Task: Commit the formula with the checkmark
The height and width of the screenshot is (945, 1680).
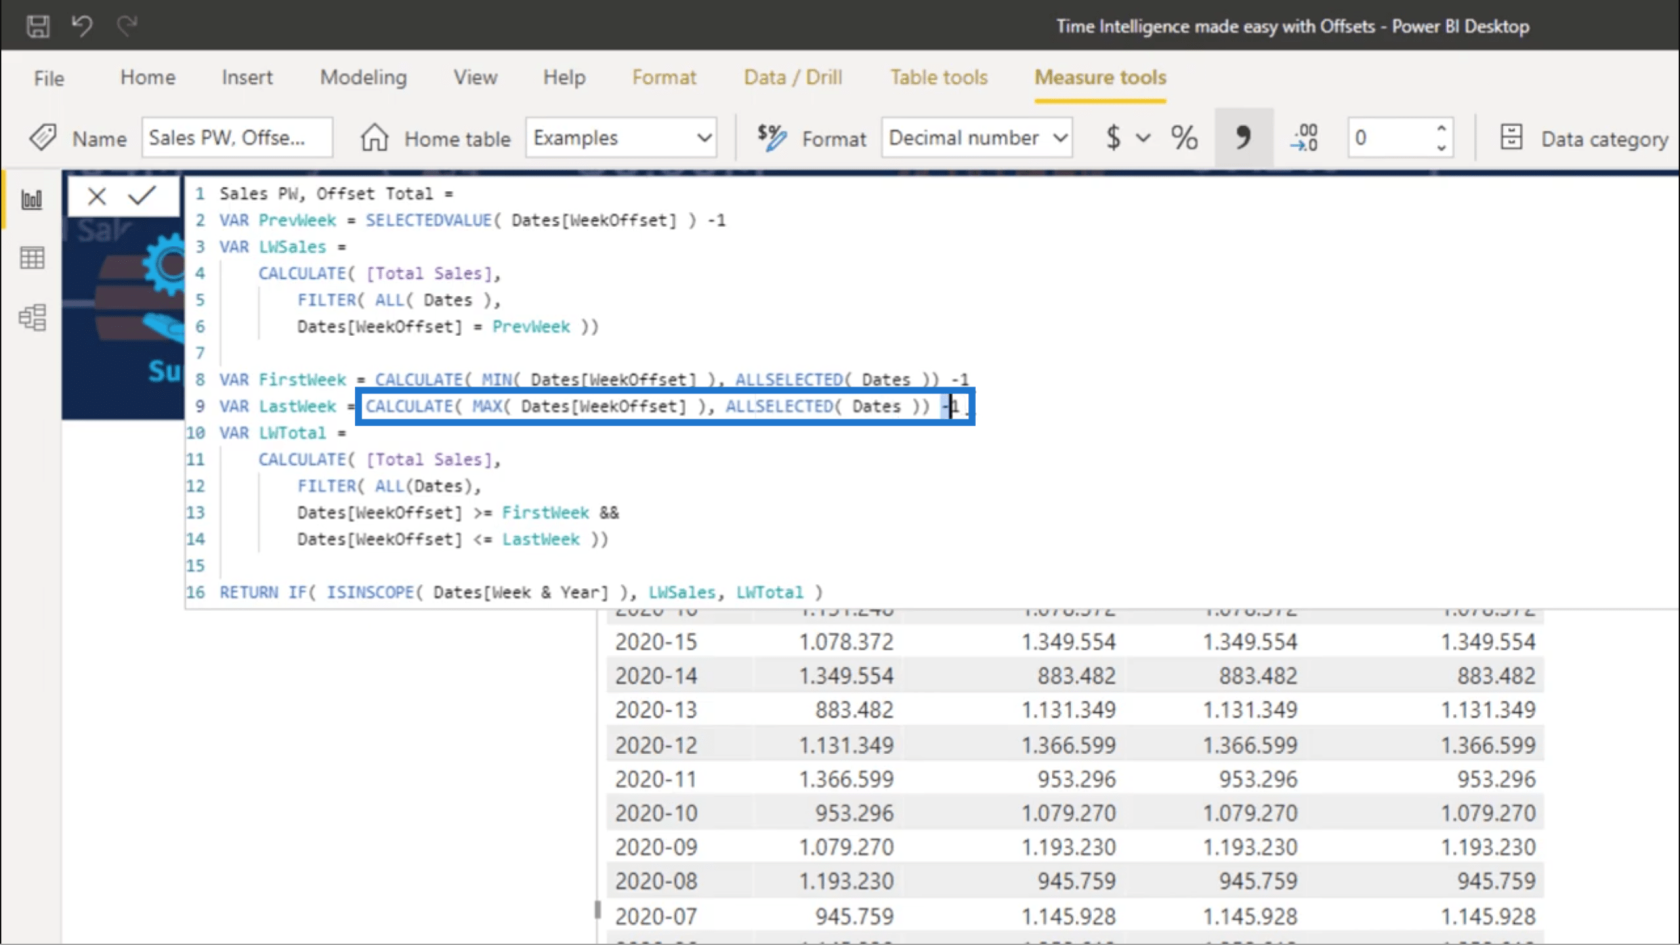Action: [142, 196]
